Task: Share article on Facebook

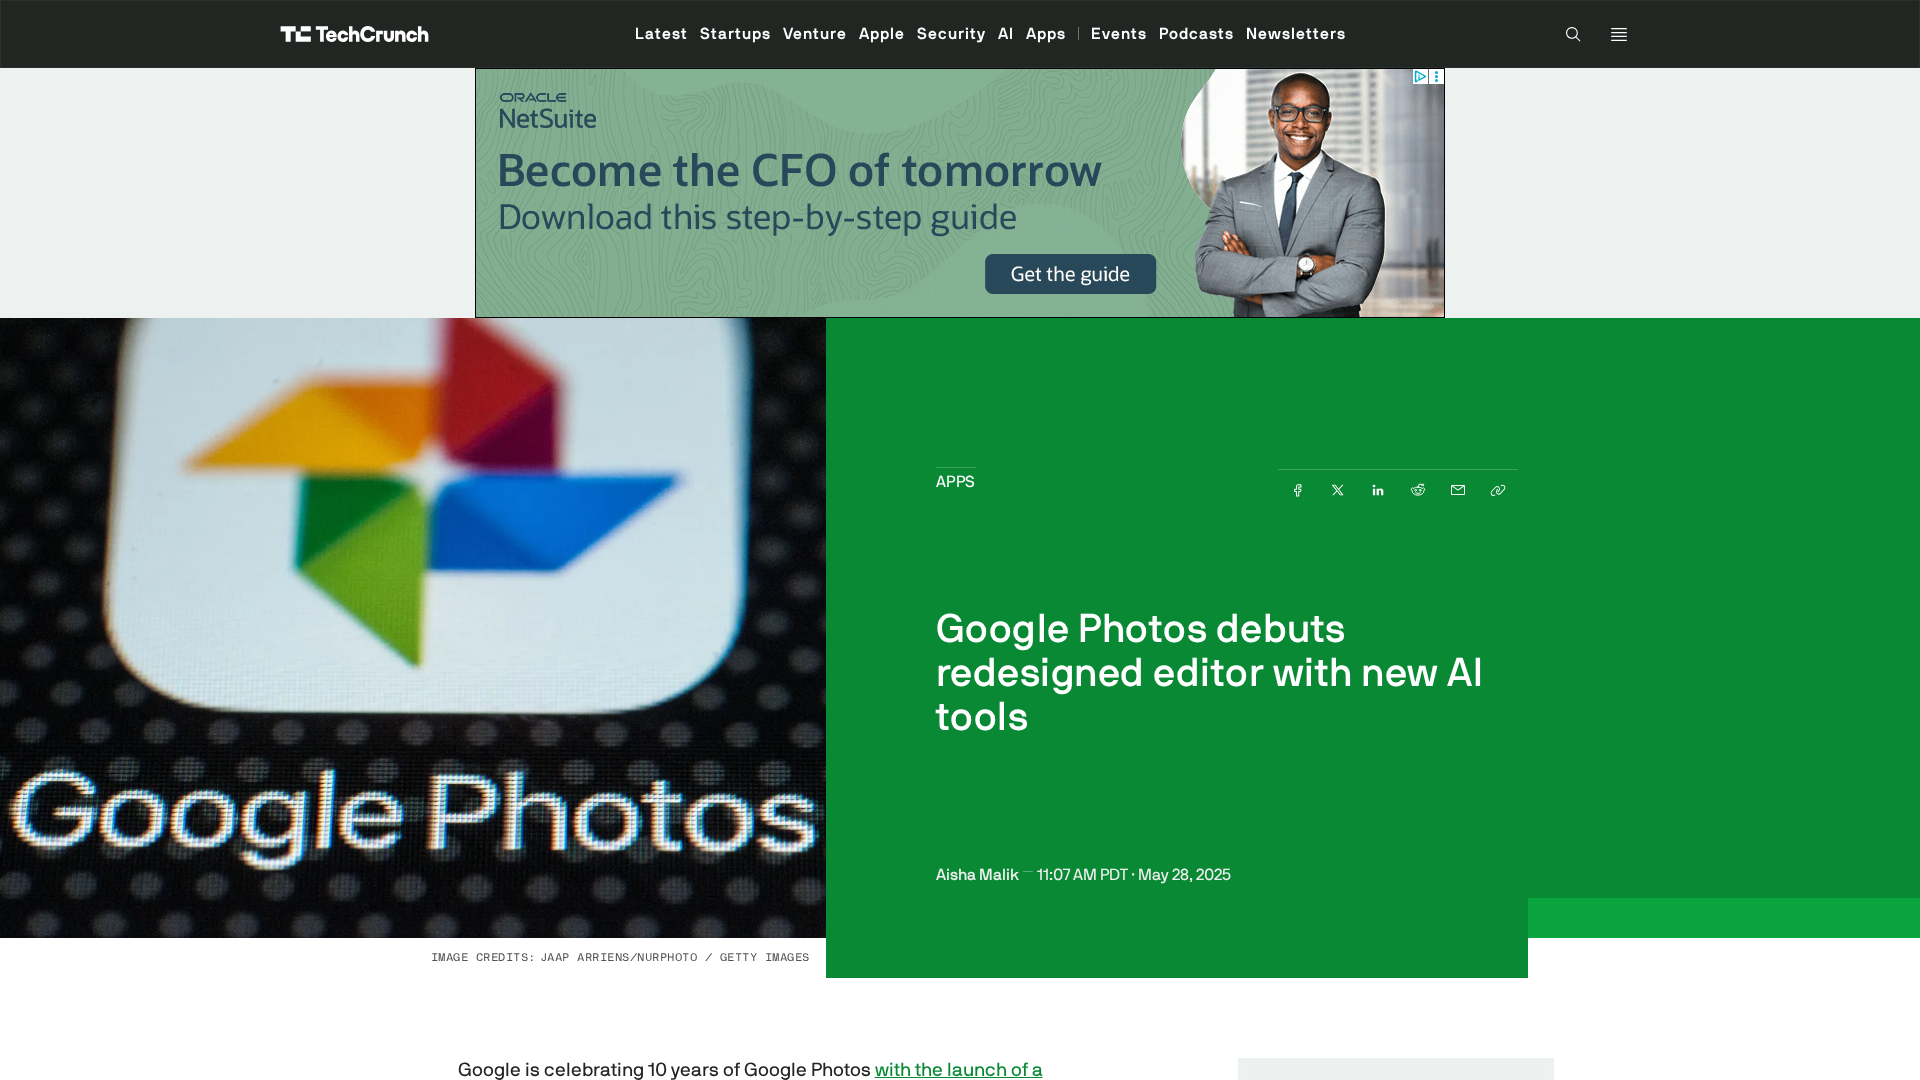Action: pyautogui.click(x=1298, y=490)
